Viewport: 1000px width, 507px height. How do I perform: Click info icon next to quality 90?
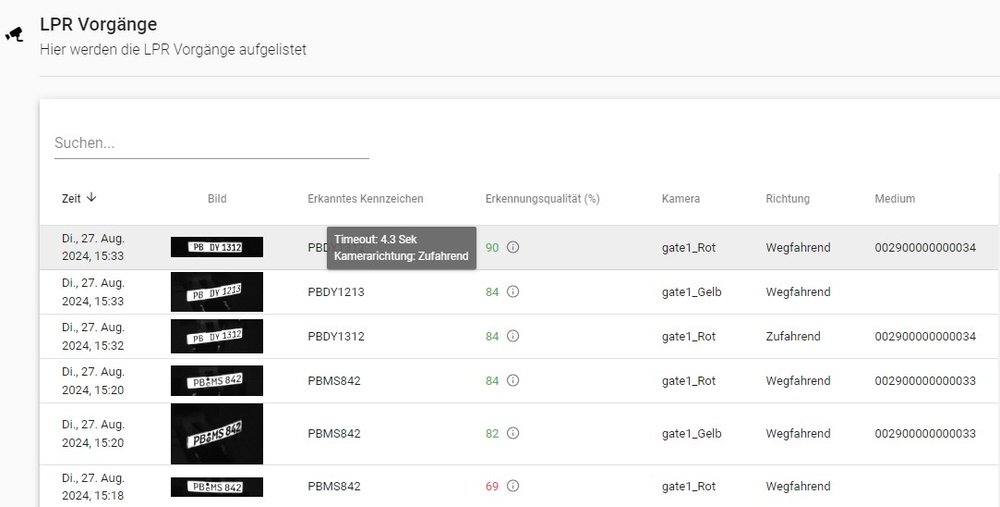point(513,247)
